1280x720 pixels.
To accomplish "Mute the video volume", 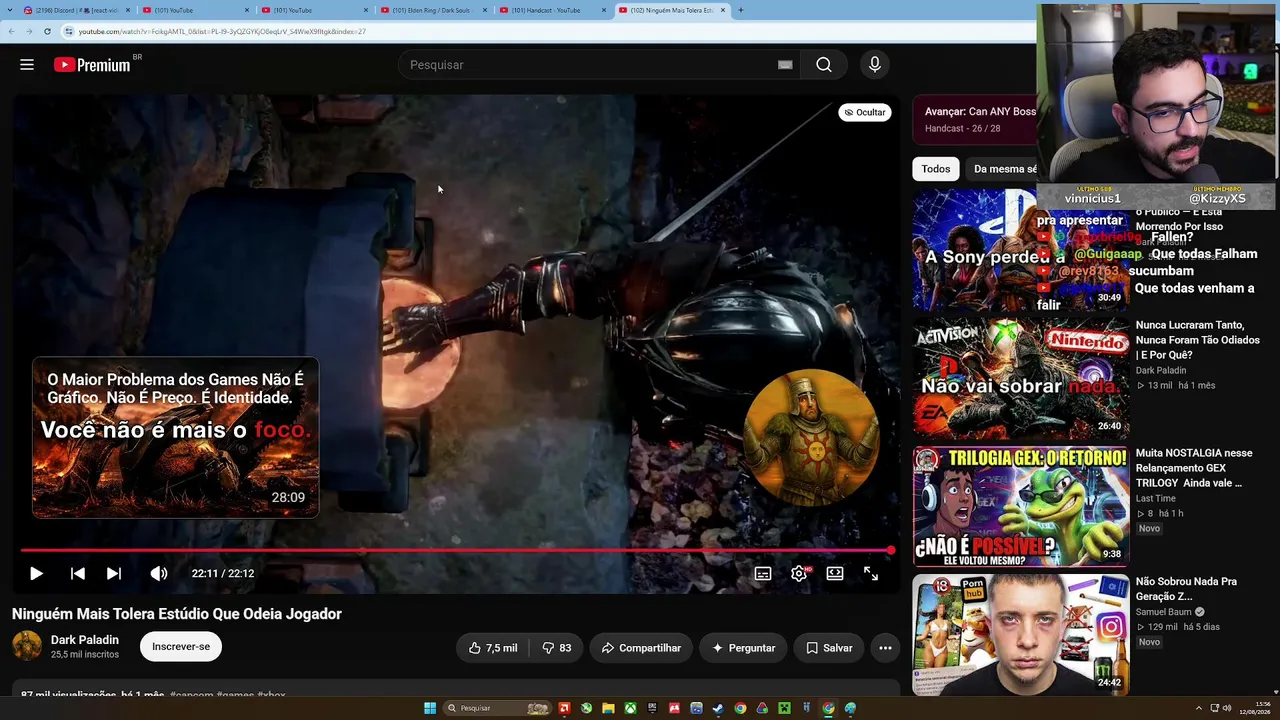I will 159,573.
